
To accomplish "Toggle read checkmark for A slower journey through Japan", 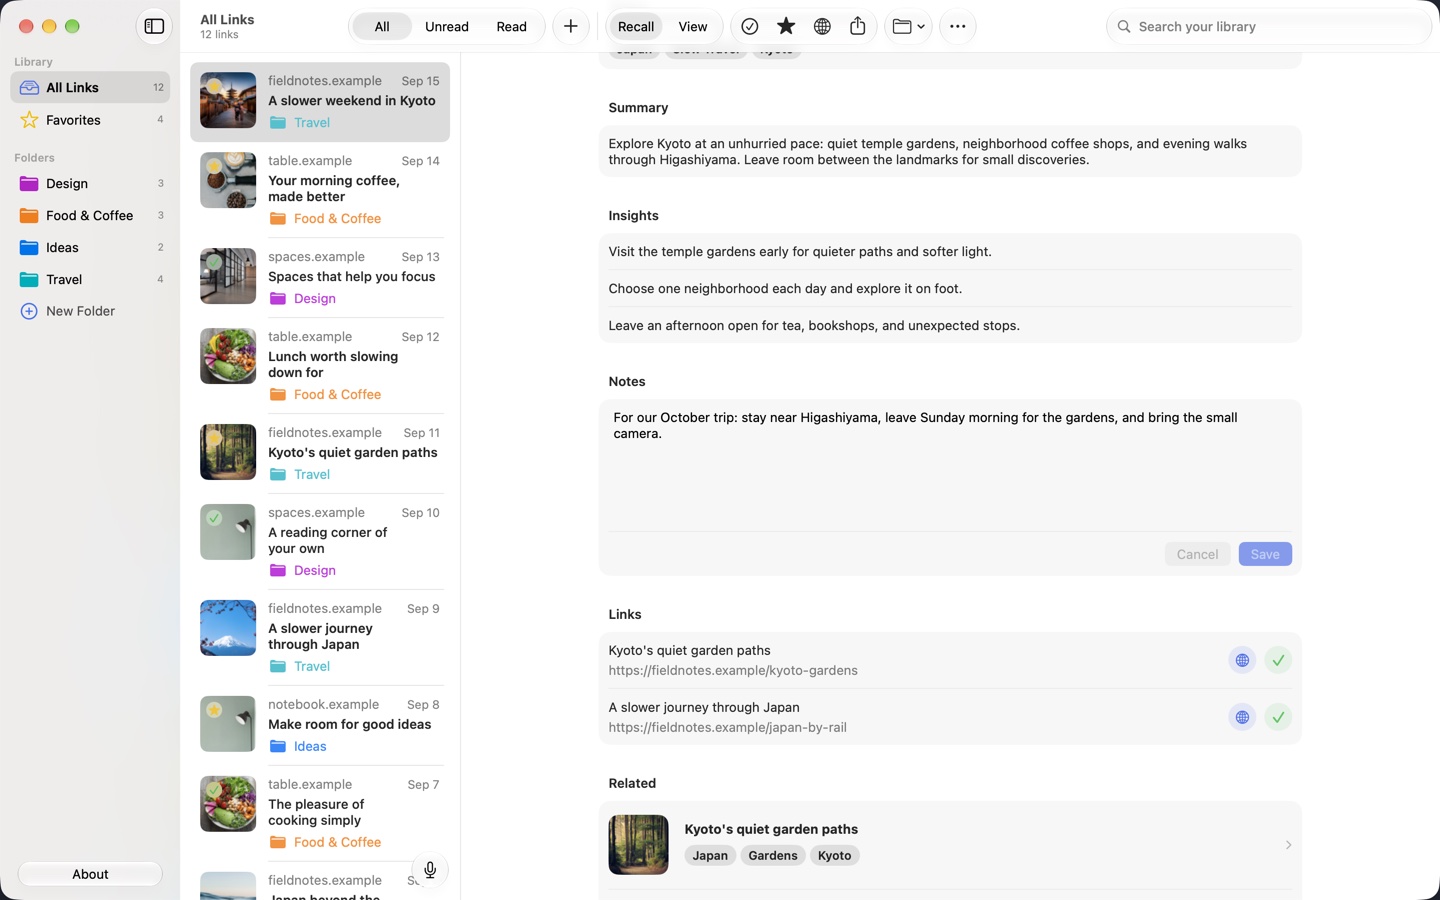I will pyautogui.click(x=1278, y=717).
